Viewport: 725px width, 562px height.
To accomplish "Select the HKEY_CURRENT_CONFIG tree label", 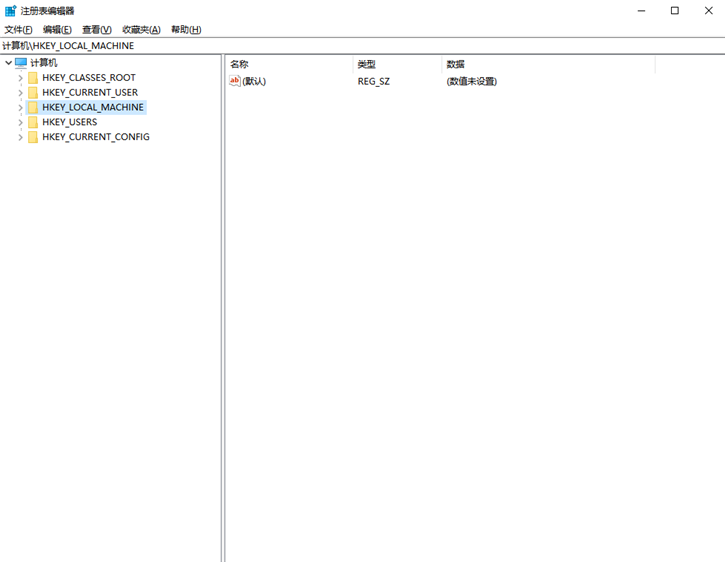I will coord(96,137).
